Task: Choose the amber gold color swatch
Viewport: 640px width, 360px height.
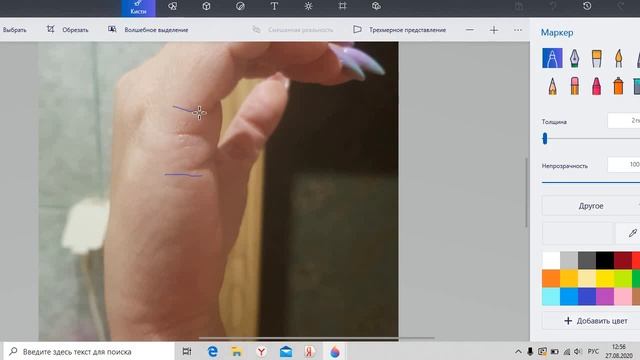Action: click(x=569, y=278)
